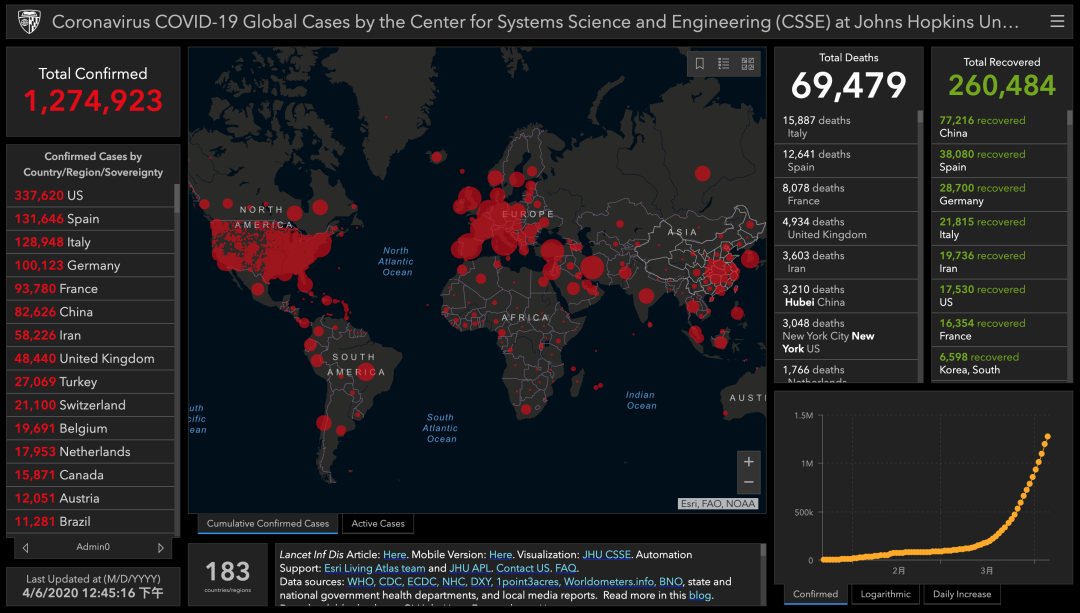
Task: Open the 1point3acres link
Action: click(528, 582)
